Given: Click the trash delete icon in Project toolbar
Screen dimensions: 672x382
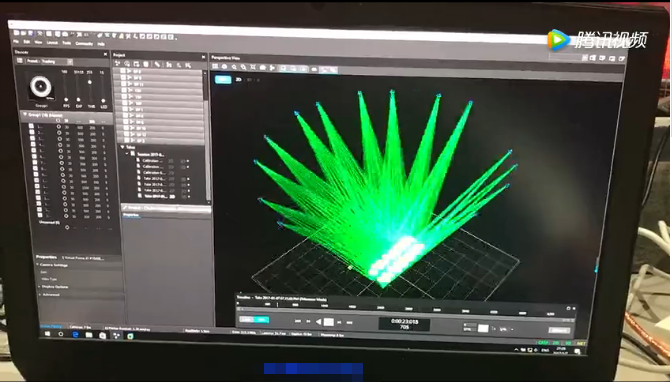Looking at the screenshot, I should click(x=146, y=64).
